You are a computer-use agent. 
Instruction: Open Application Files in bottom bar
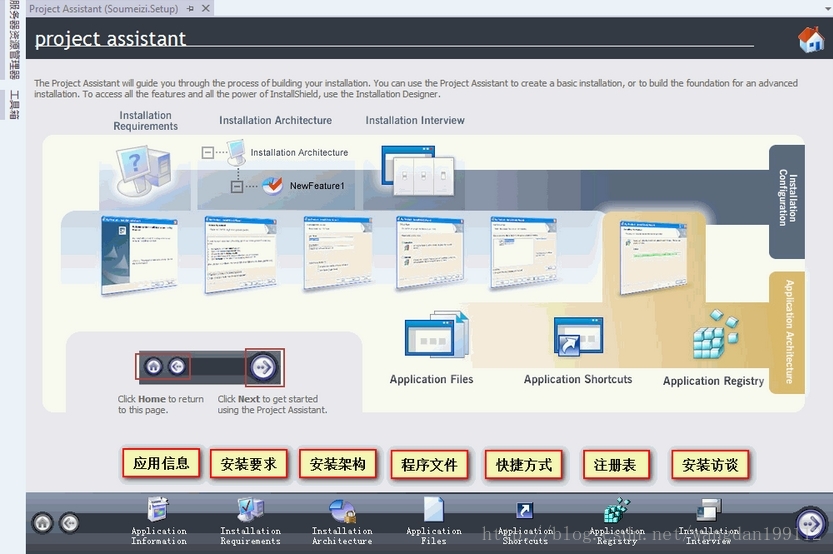click(x=434, y=521)
